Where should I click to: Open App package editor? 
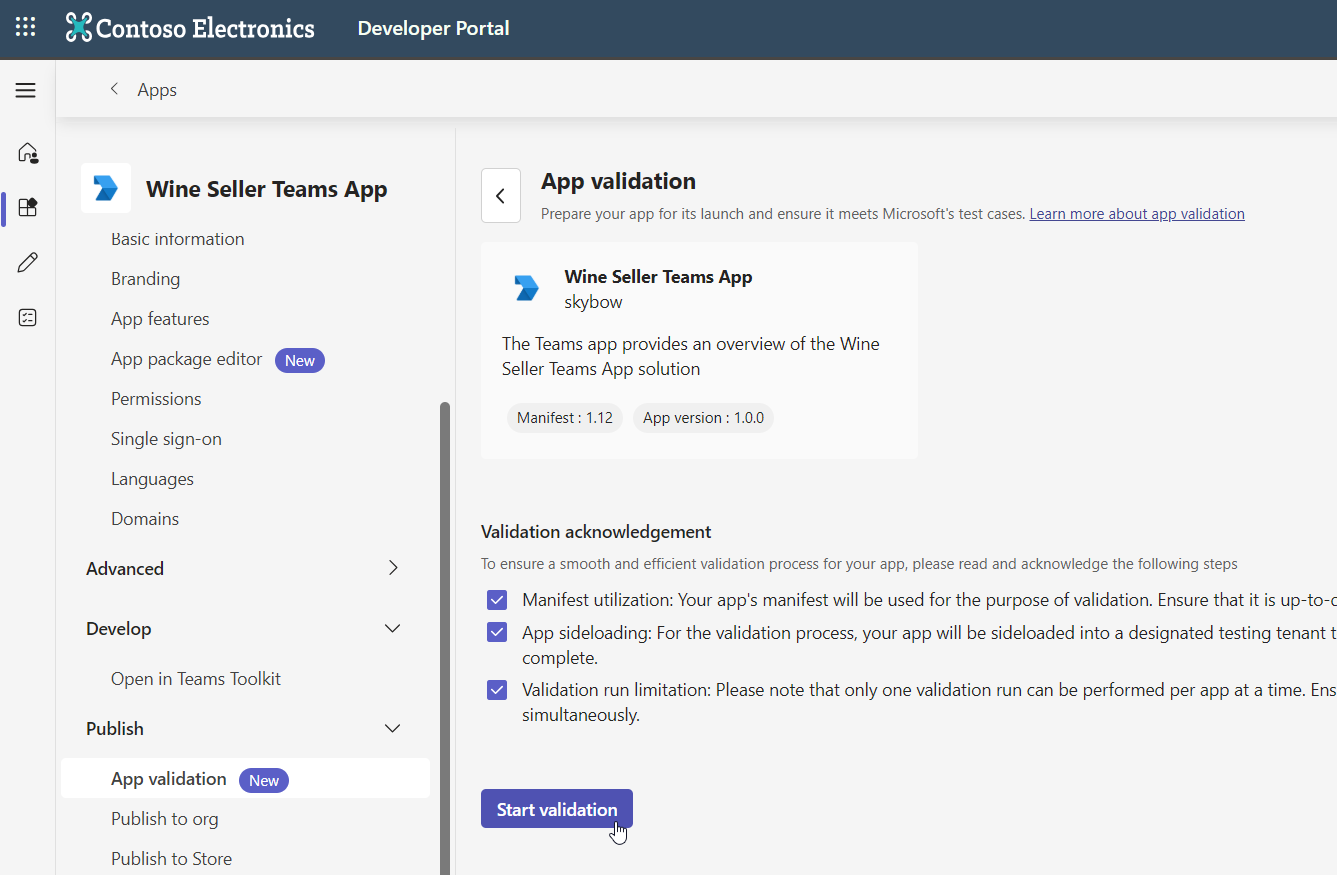coord(187,359)
